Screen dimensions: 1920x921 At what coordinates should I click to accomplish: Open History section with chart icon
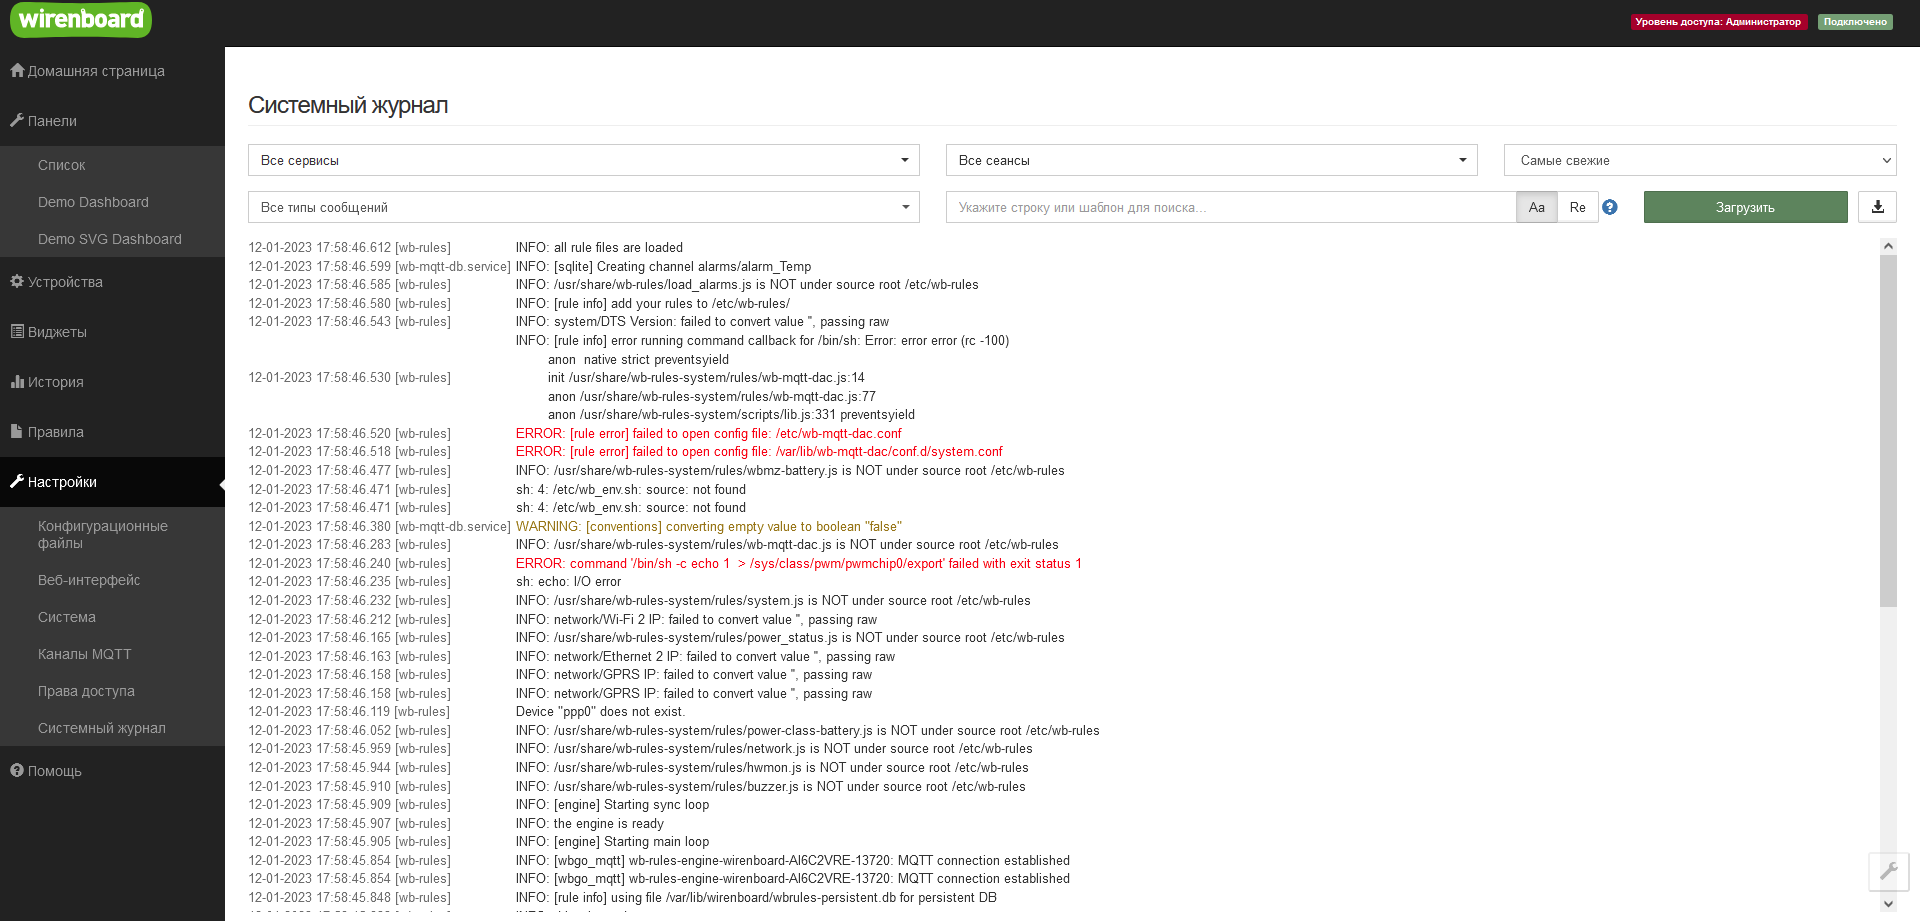point(17,382)
